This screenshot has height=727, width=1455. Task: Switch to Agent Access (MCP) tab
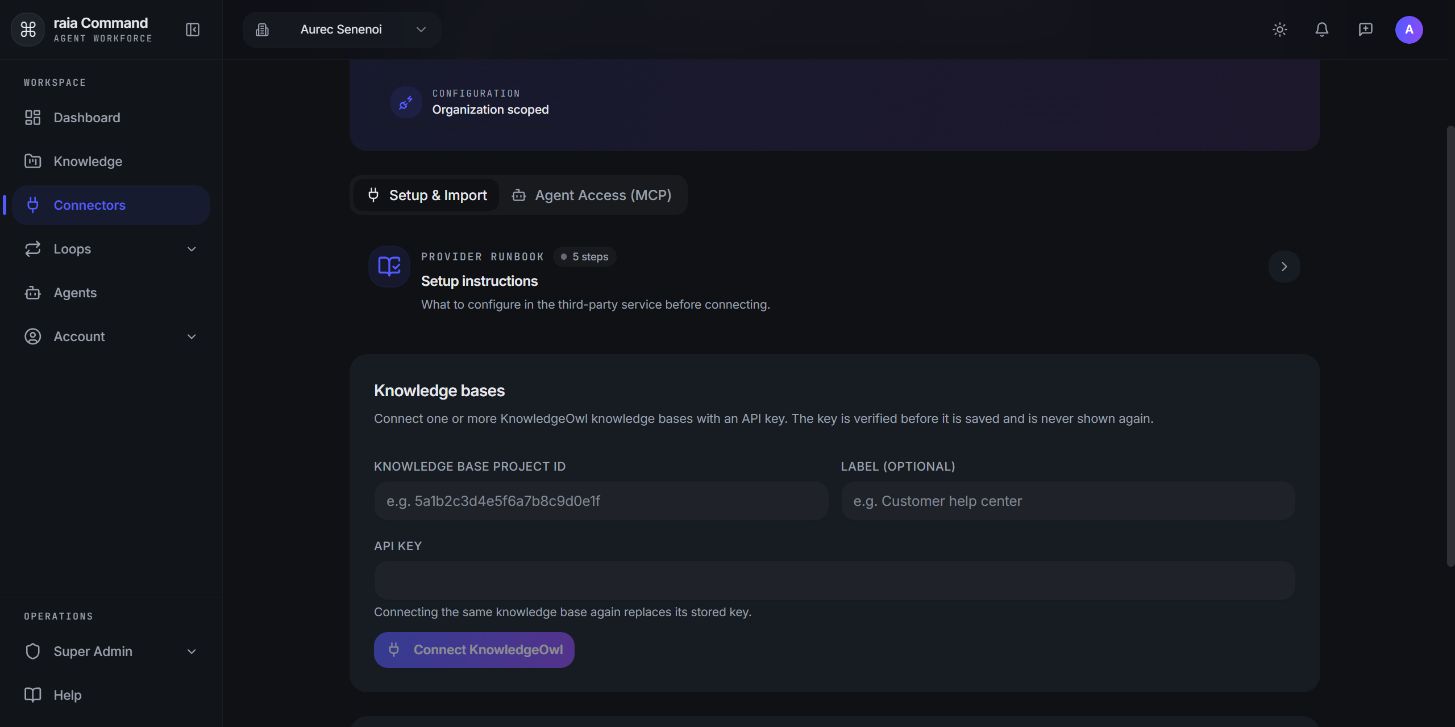point(591,195)
